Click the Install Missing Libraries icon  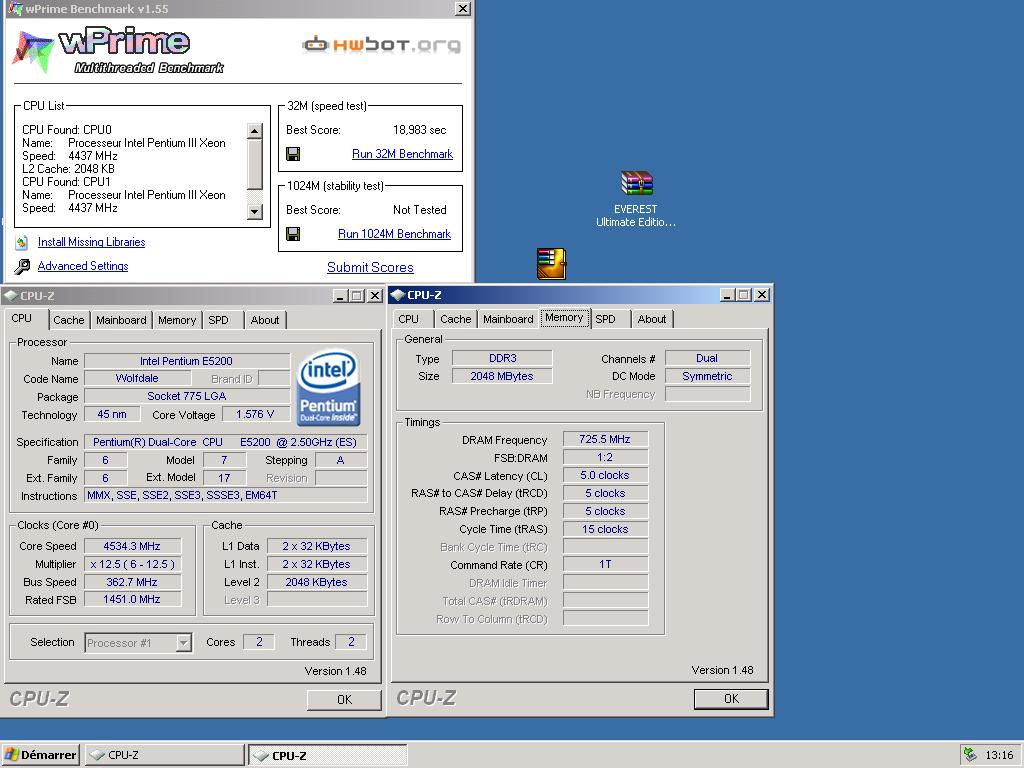point(22,242)
